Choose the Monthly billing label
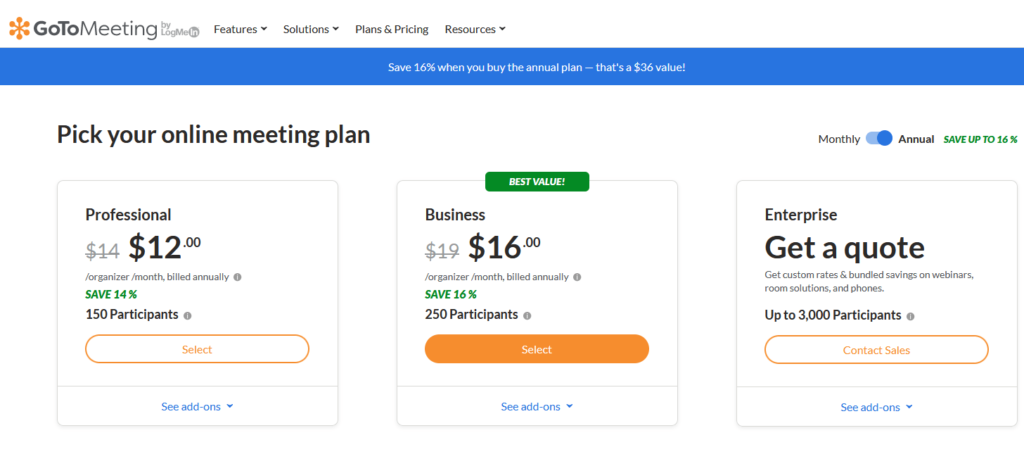 point(839,139)
